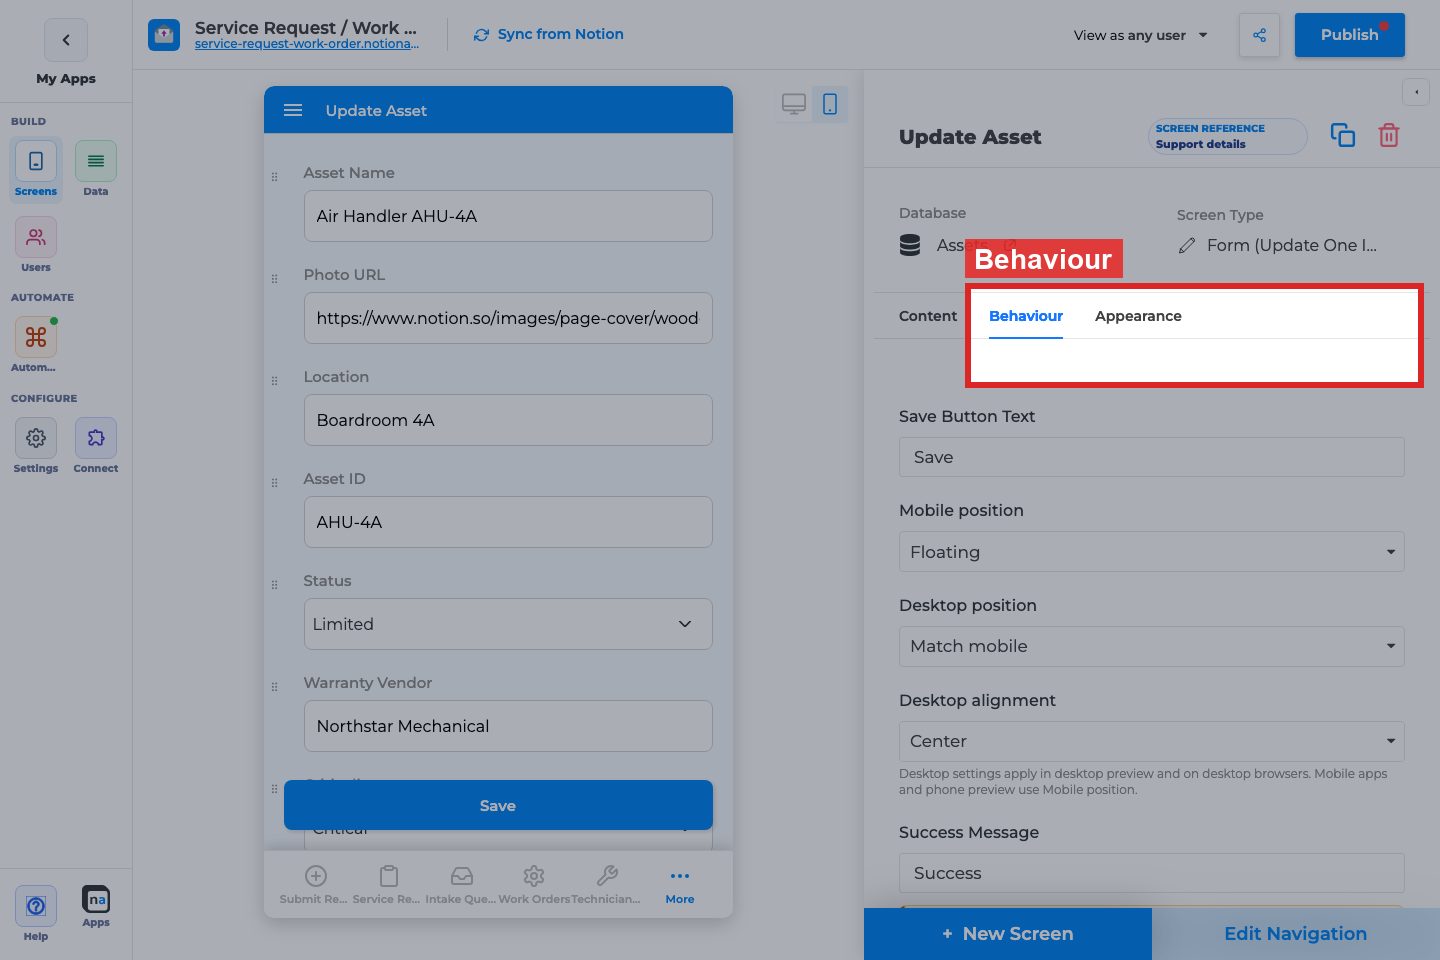Open the Users section

pos(36,245)
